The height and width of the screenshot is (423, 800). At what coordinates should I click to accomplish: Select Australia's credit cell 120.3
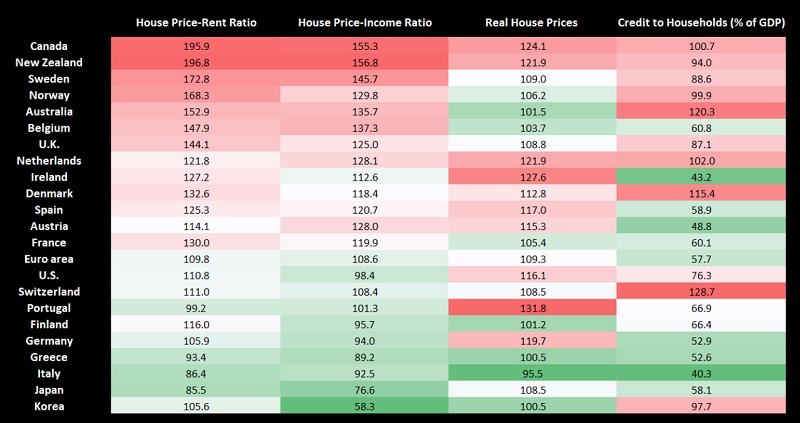(x=702, y=112)
